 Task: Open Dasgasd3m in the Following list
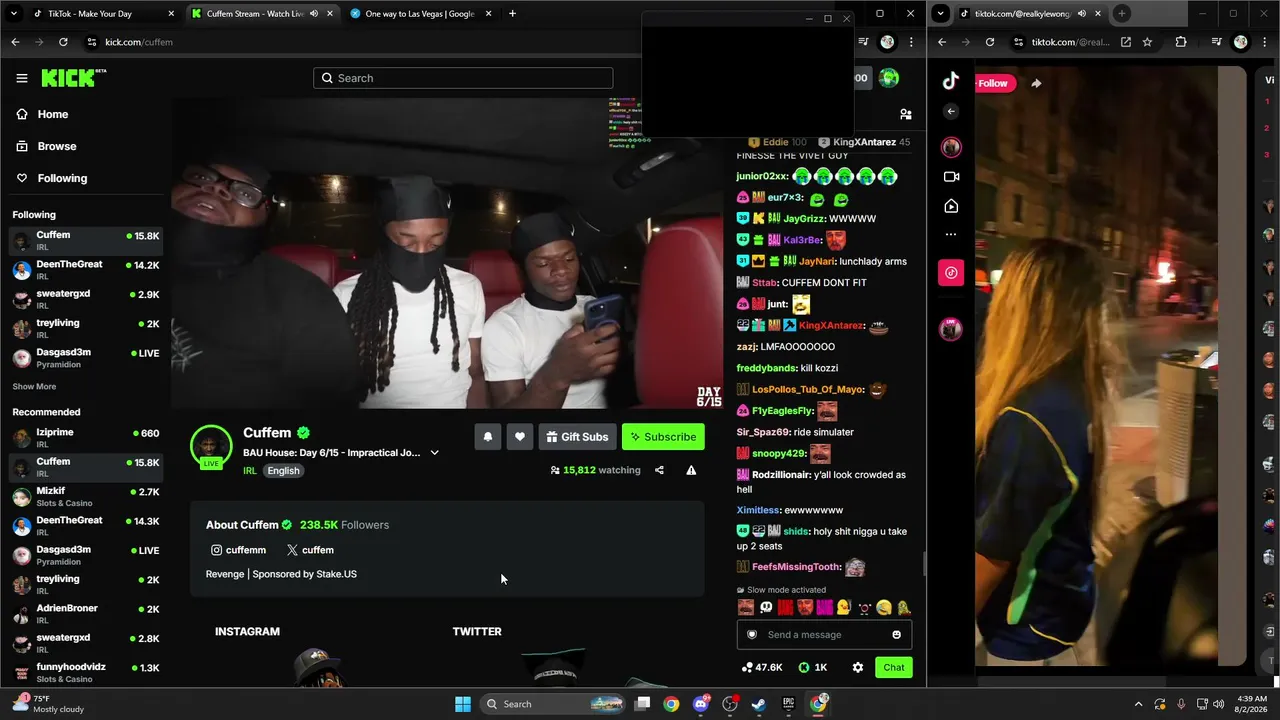coord(85,358)
